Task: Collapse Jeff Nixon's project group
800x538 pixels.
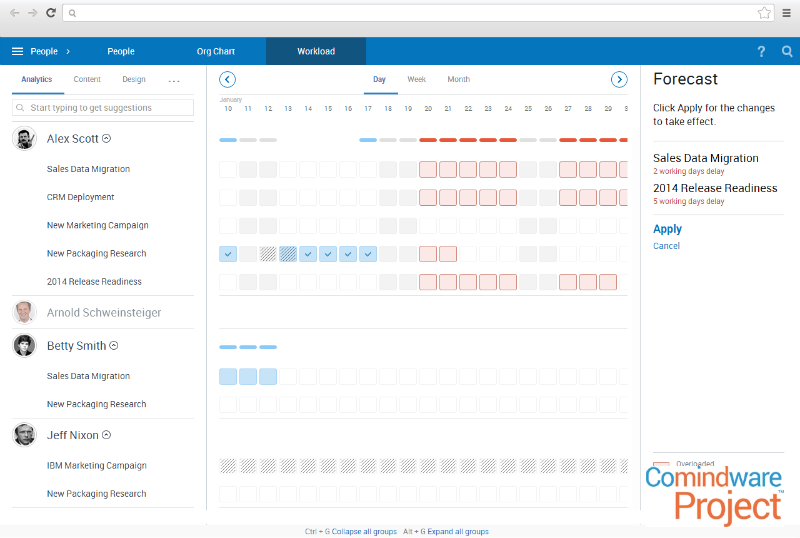Action: [106, 435]
